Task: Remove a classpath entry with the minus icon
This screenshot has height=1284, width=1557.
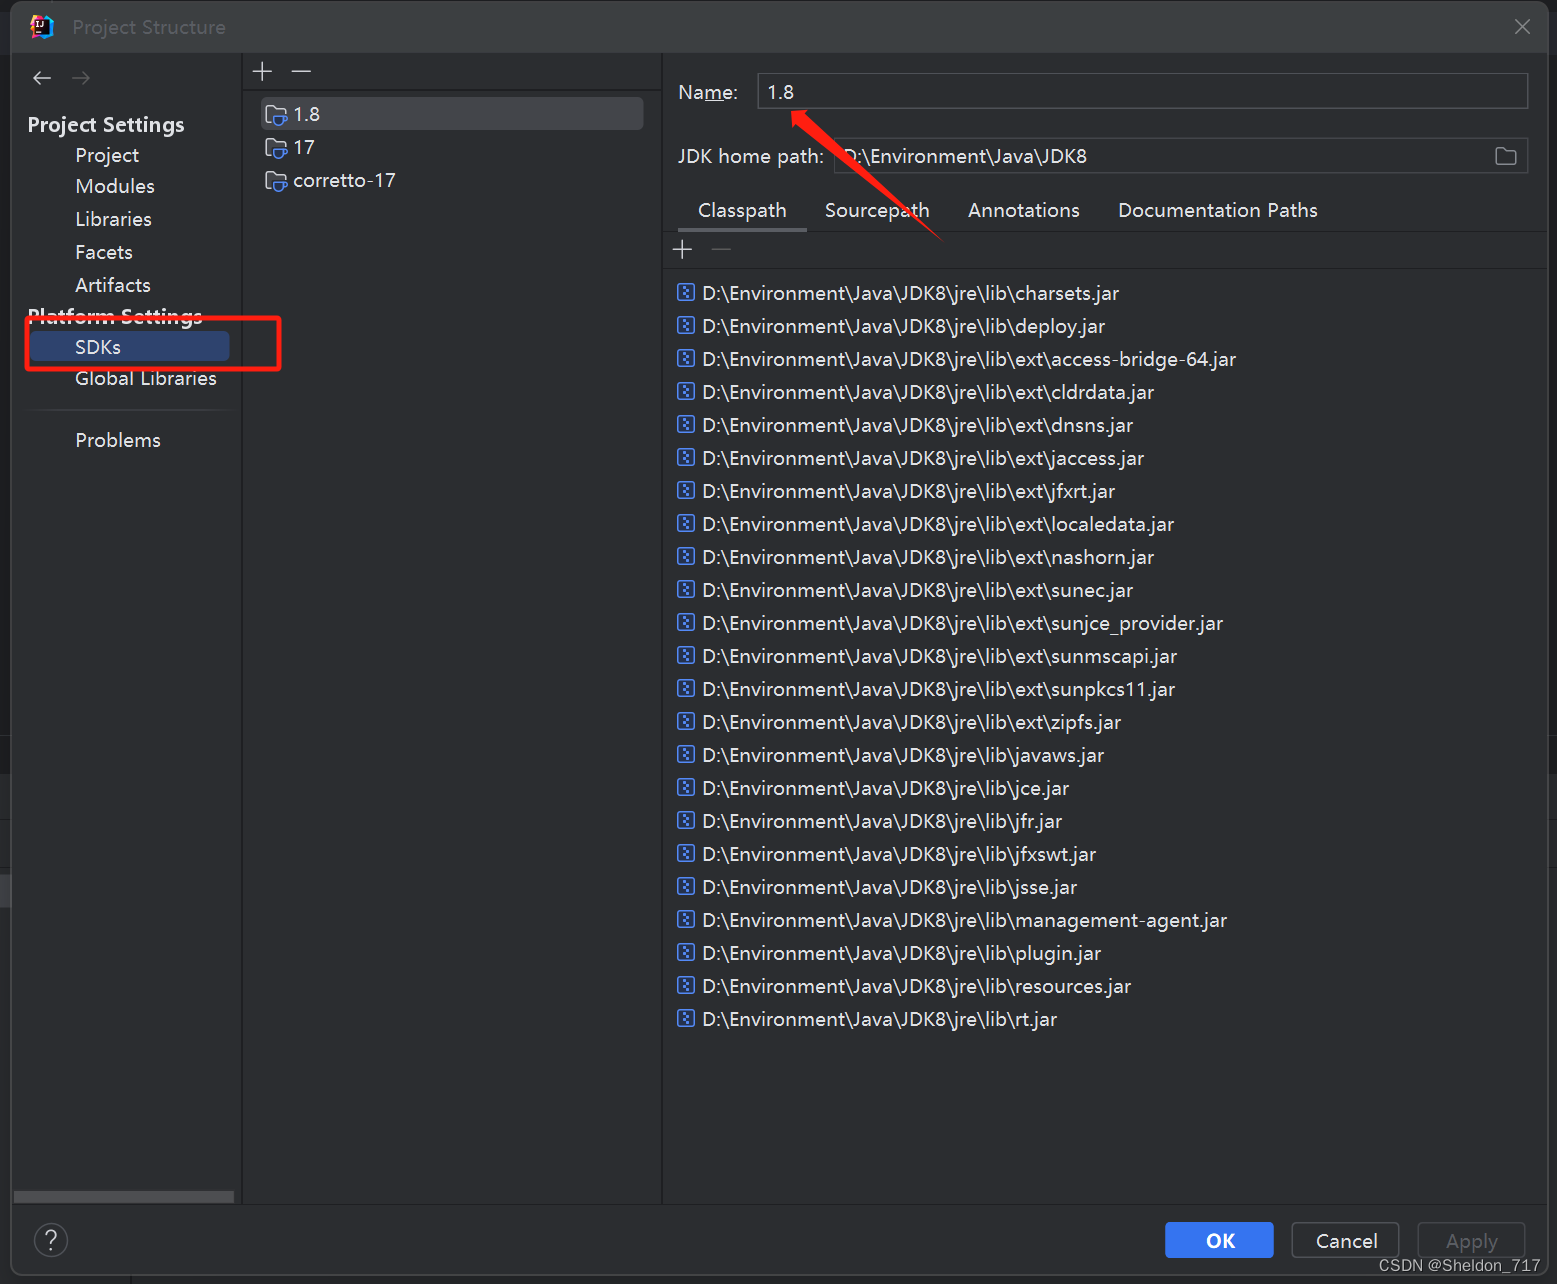Action: 720,249
